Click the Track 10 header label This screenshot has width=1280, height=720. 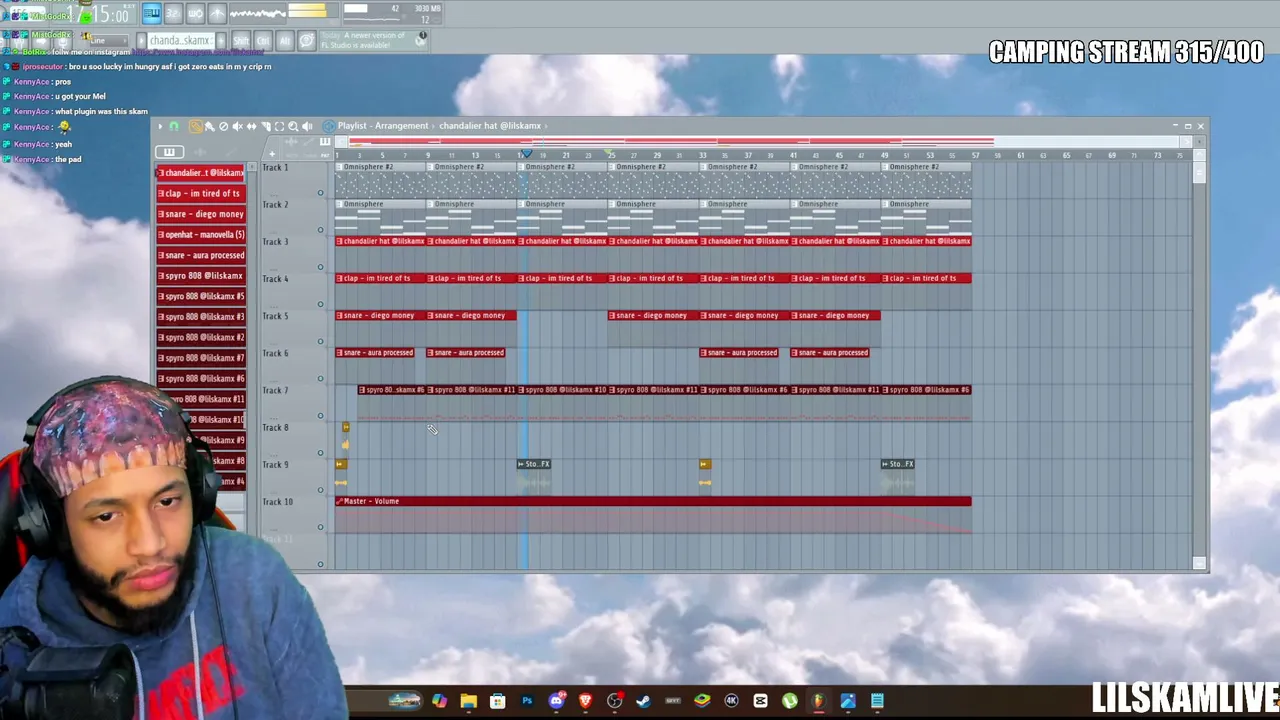tap(278, 502)
